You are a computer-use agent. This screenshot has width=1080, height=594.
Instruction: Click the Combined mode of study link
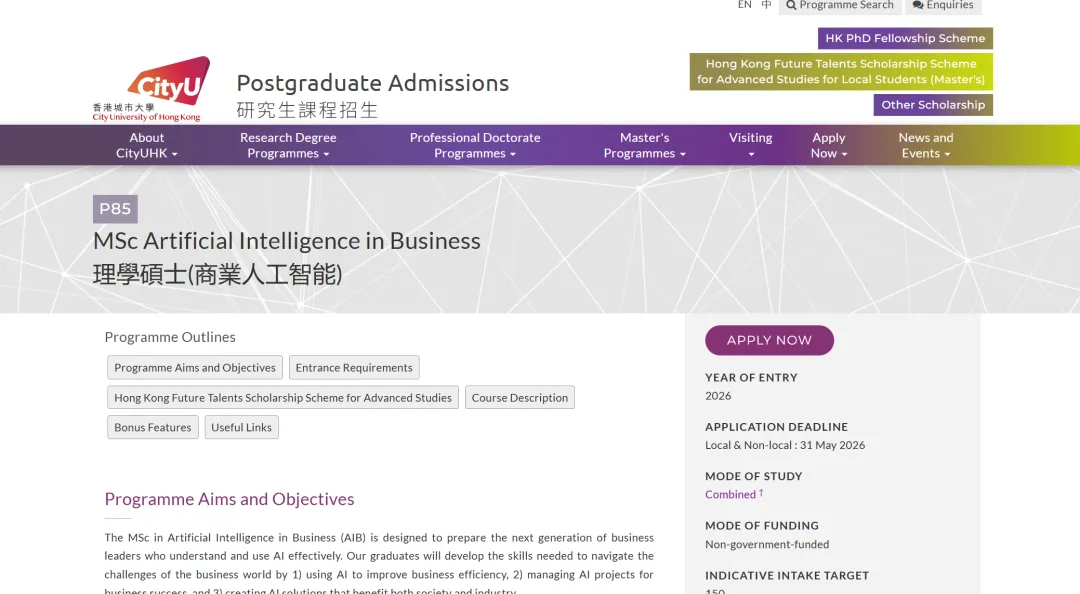730,495
